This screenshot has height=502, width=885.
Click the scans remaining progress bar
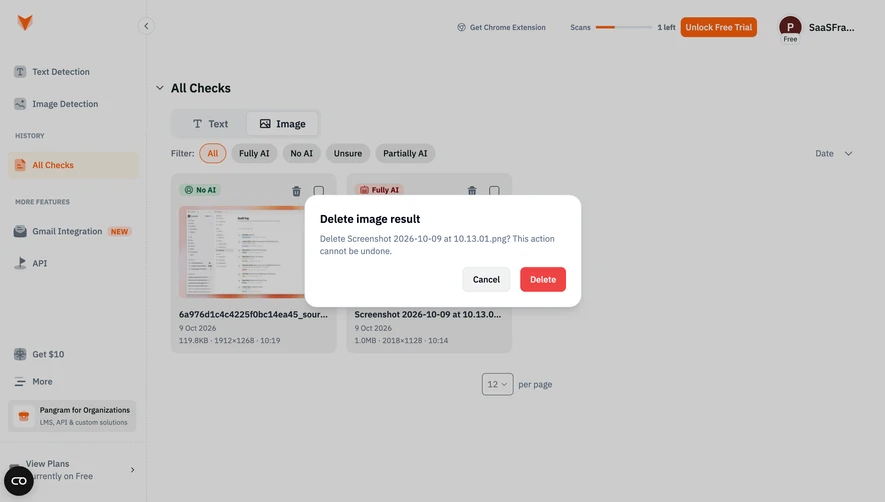[623, 27]
